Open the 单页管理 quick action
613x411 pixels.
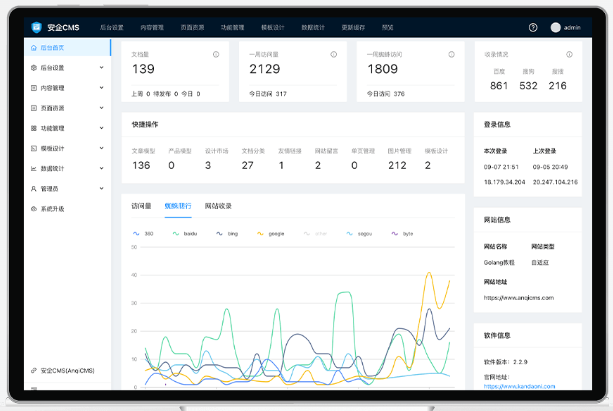point(363,151)
